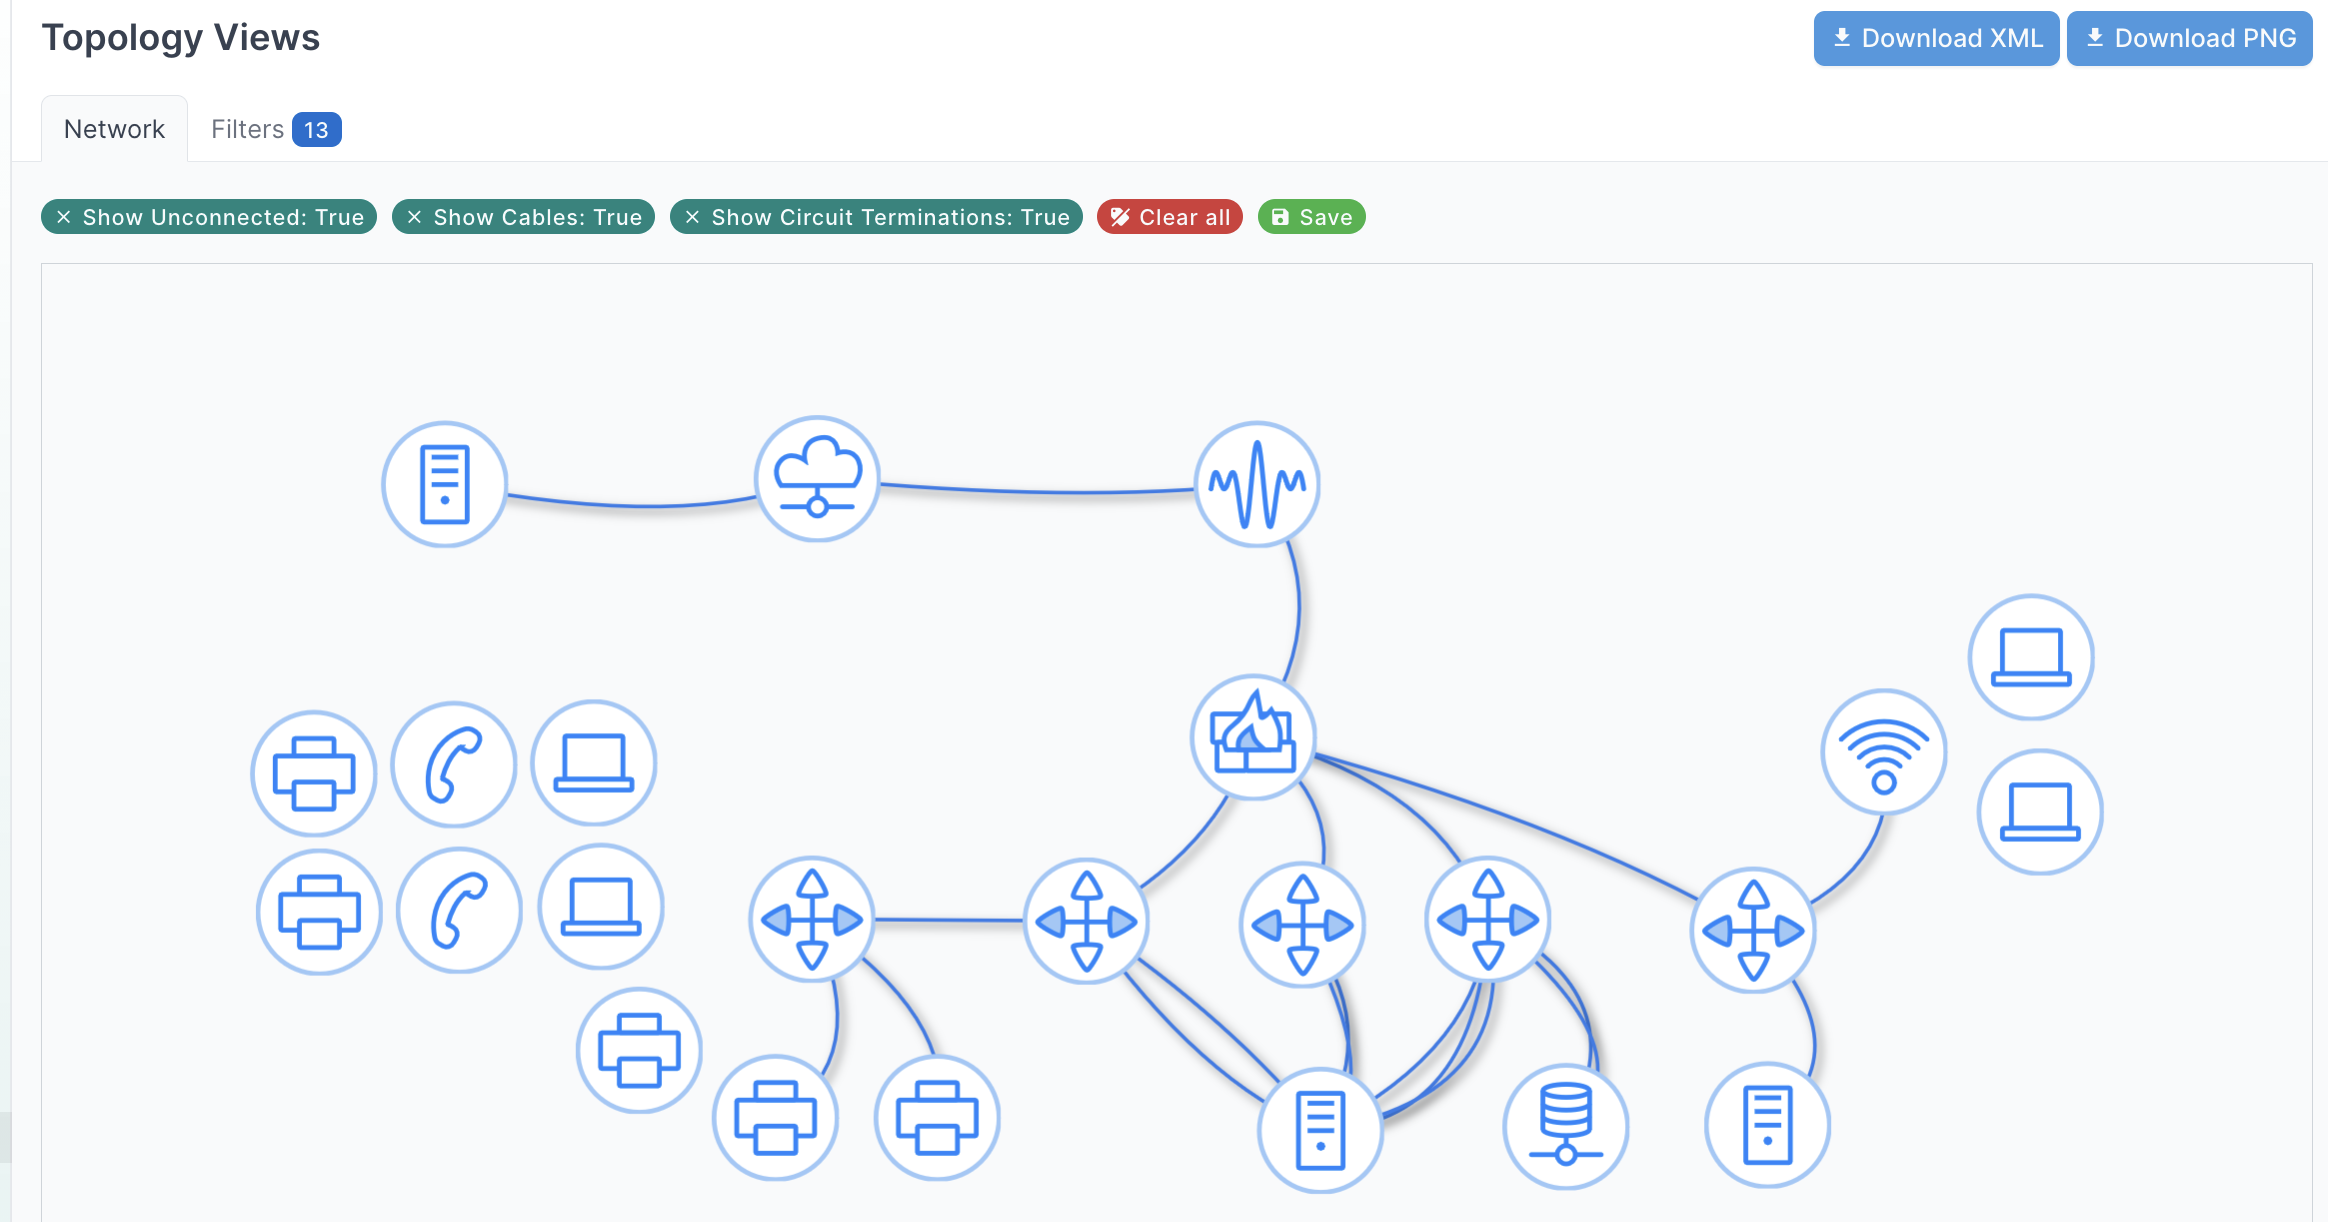Select the upper-left phone node
Viewport: 2328px width, 1222px height.
click(454, 765)
